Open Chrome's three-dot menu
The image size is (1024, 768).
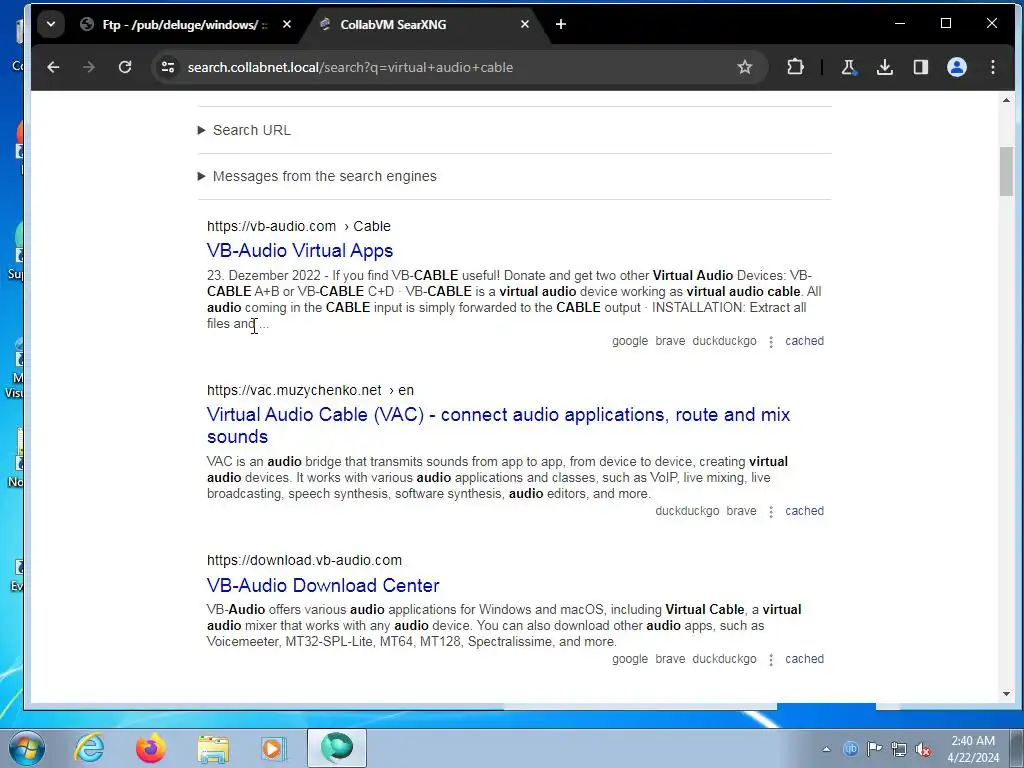(x=993, y=67)
